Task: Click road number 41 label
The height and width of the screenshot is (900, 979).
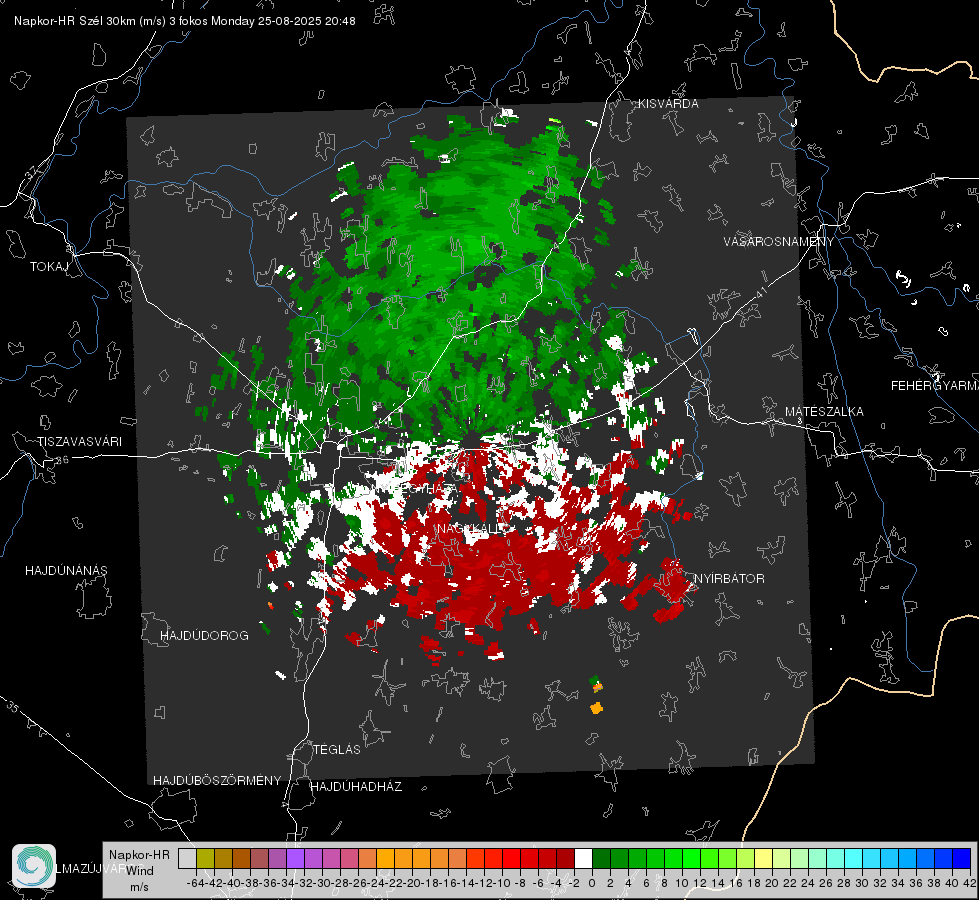Action: tap(761, 292)
